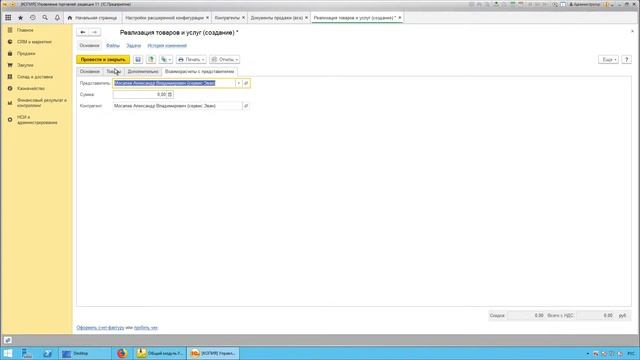
Task: Click into the Сумма field
Action: tap(140, 95)
